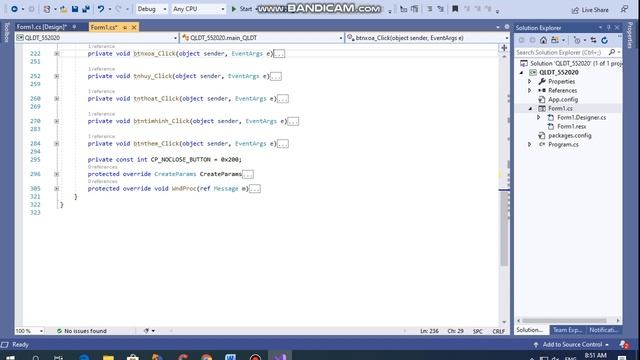Select the Solution 'QLDT_552020' node
Screen dimensions: 640x360
point(571,63)
